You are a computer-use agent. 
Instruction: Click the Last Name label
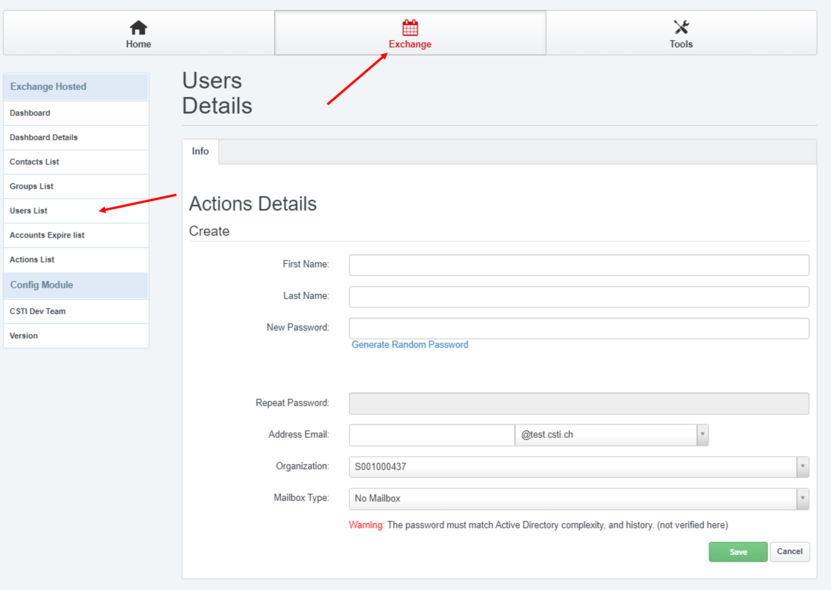[306, 296]
